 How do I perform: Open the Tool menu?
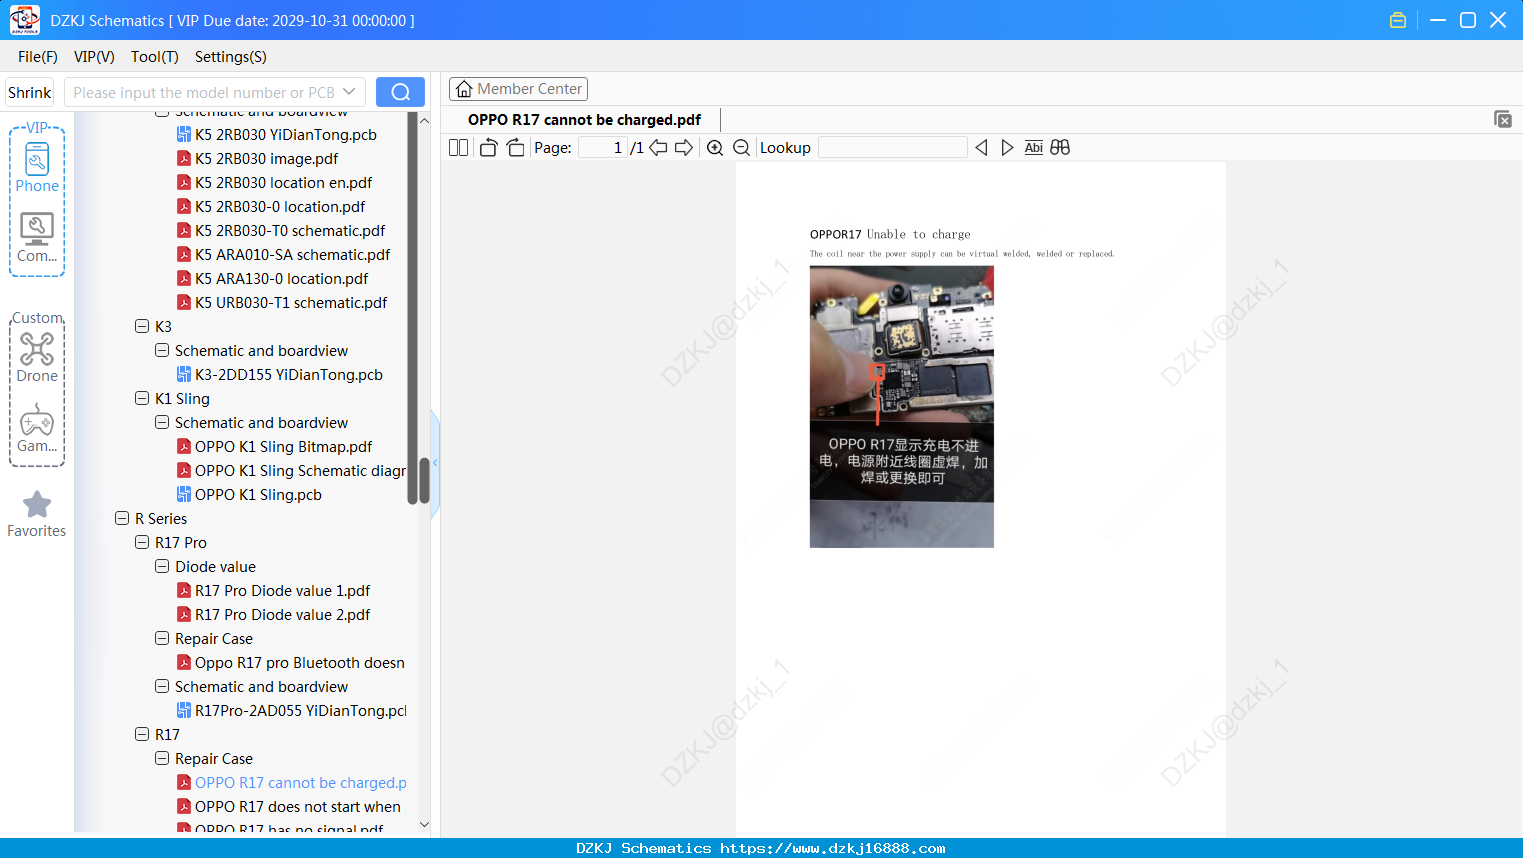155,57
